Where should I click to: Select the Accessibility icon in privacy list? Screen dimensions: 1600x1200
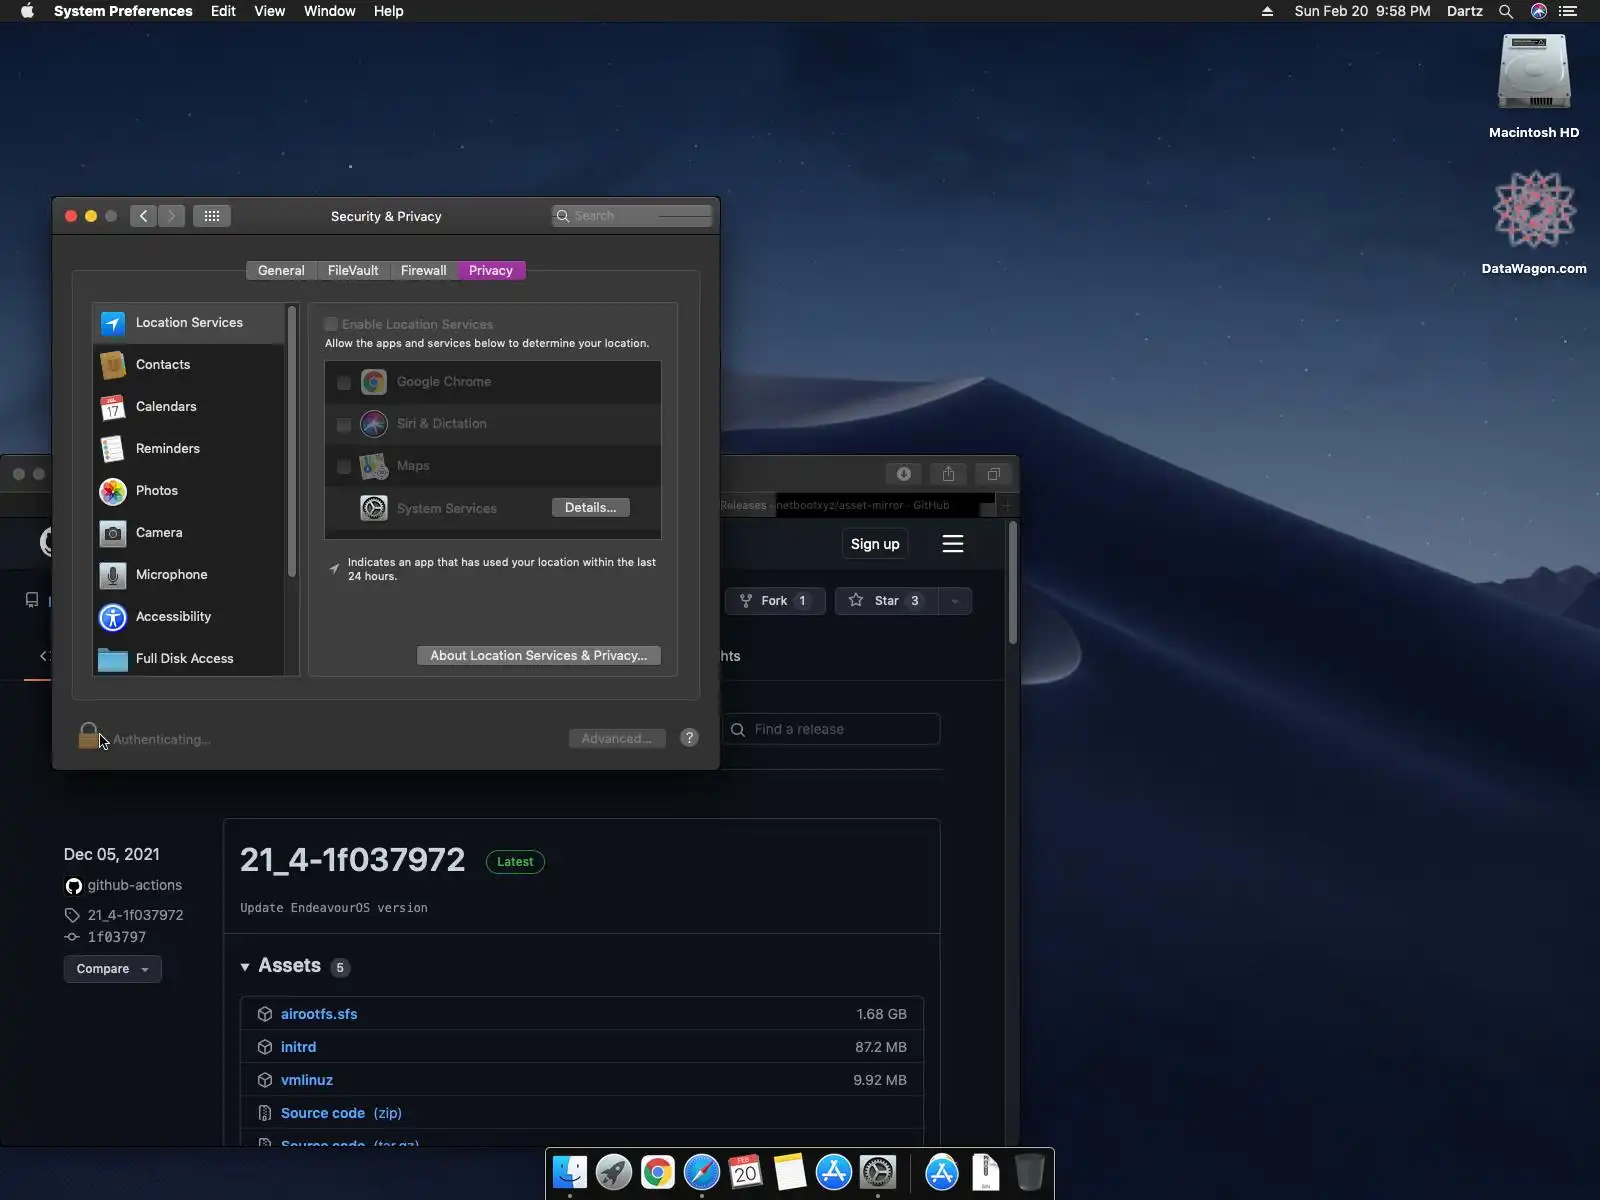(113, 617)
